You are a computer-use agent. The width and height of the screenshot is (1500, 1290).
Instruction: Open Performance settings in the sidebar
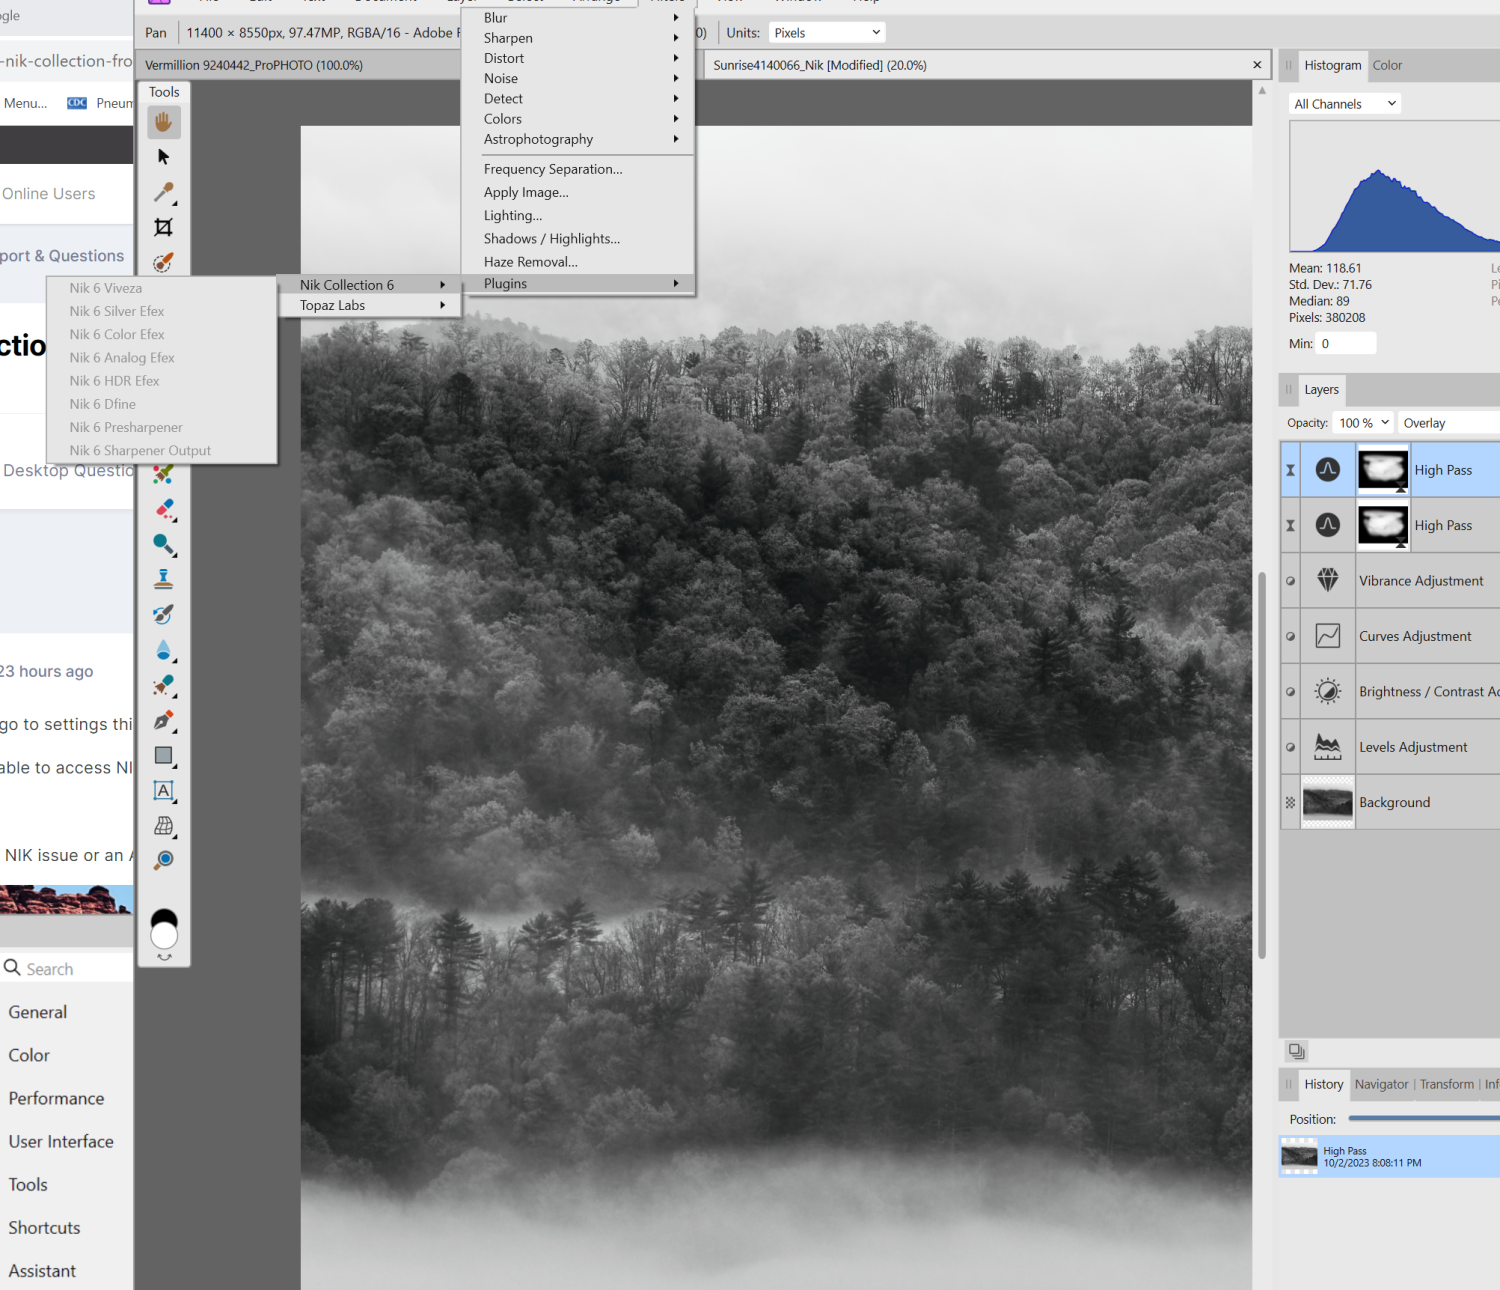pos(56,1098)
